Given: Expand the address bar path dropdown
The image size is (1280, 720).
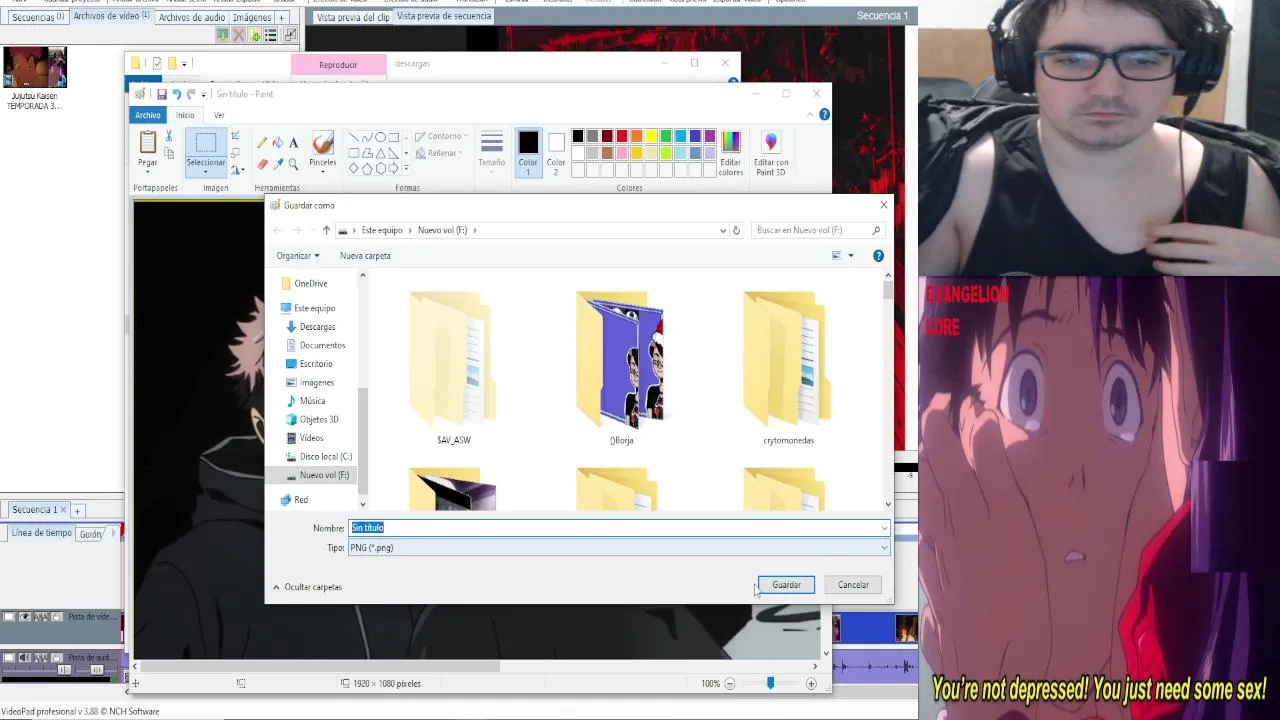Looking at the screenshot, I should pyautogui.click(x=723, y=230).
